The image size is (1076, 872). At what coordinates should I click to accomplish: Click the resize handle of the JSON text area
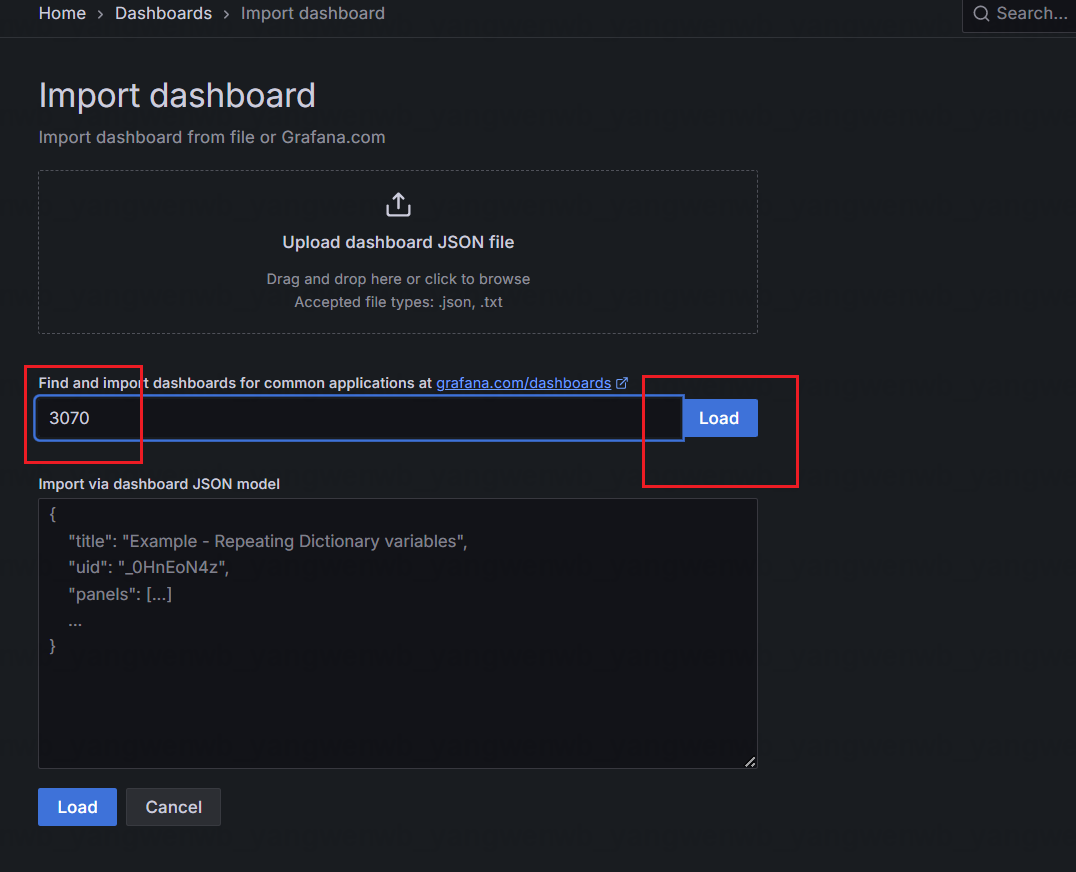(x=750, y=761)
